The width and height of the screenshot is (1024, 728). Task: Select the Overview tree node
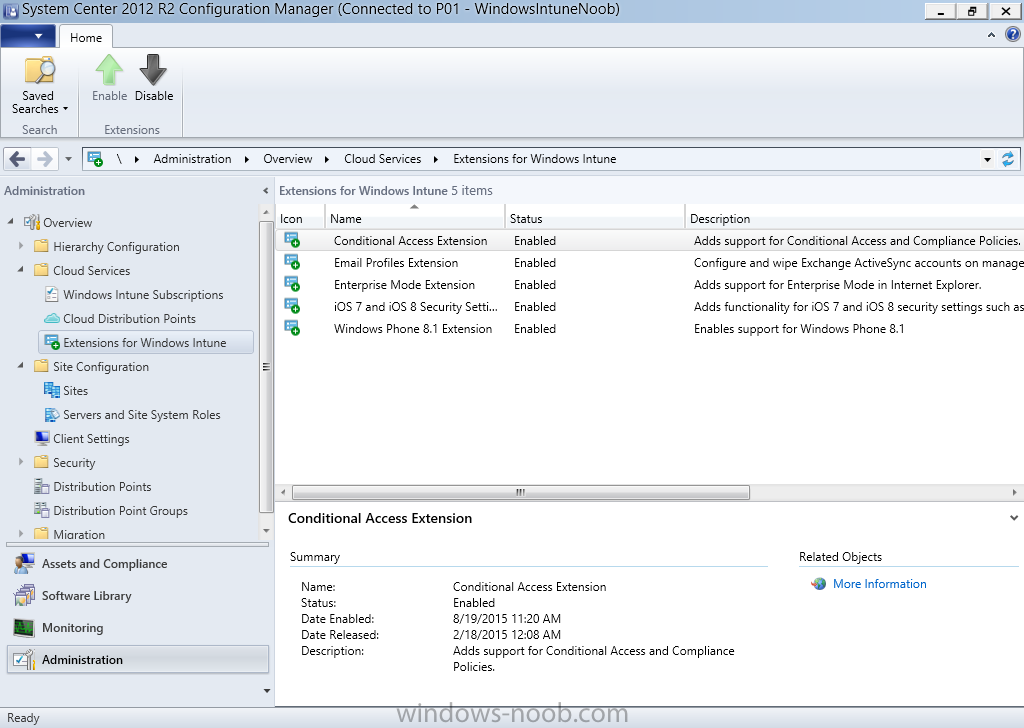[67, 223]
